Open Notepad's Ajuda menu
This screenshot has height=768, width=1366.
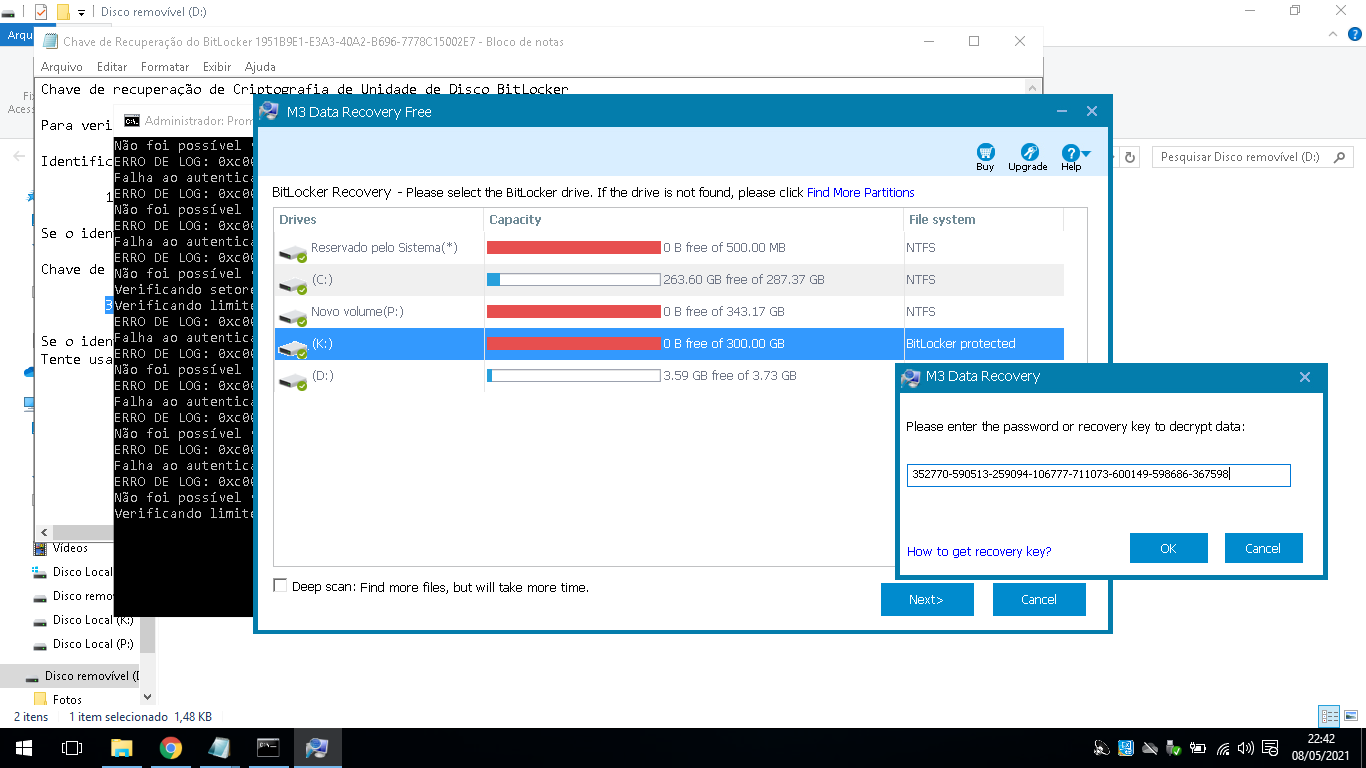(260, 67)
